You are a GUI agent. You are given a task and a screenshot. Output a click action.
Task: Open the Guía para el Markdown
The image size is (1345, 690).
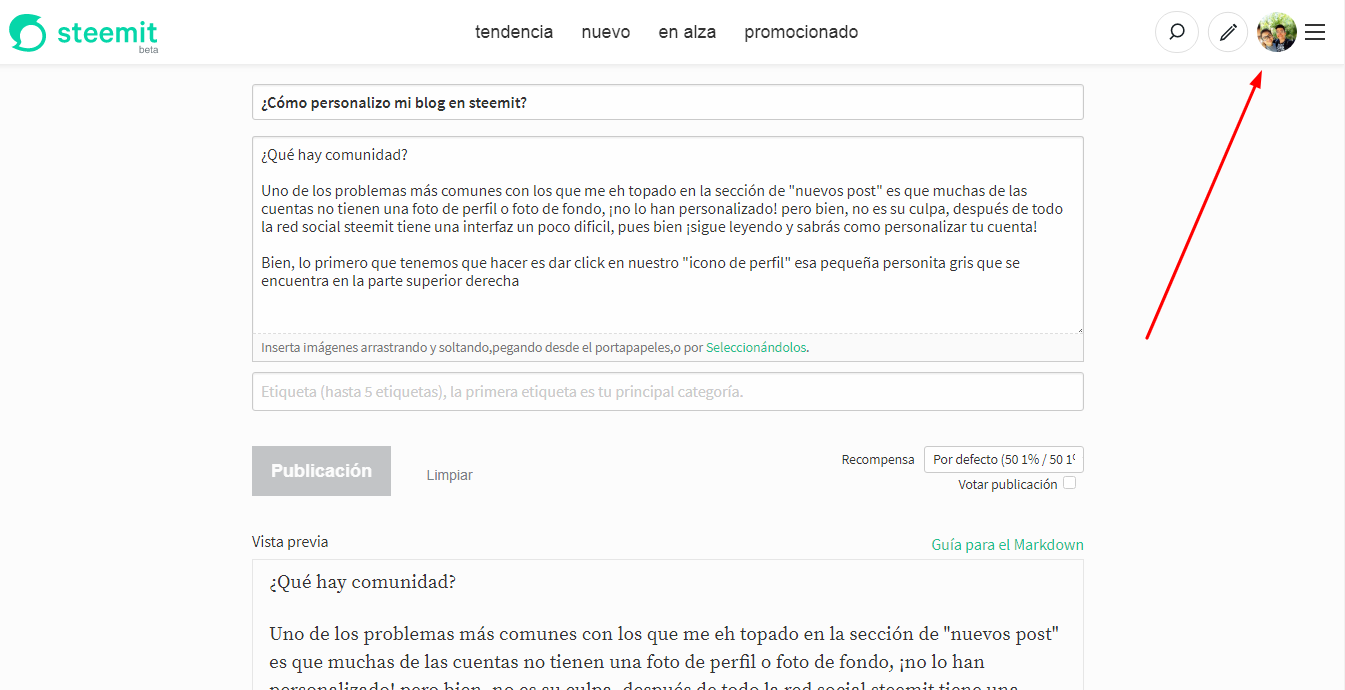click(x=1007, y=544)
